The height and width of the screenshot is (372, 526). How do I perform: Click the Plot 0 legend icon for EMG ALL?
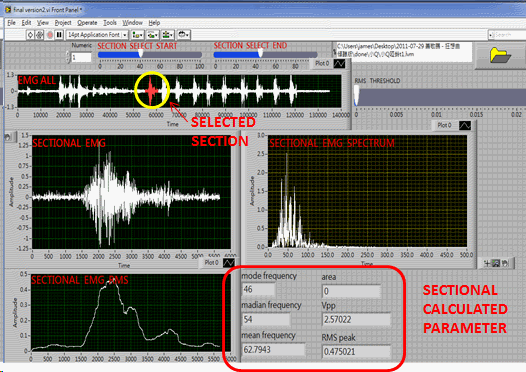tap(339, 63)
